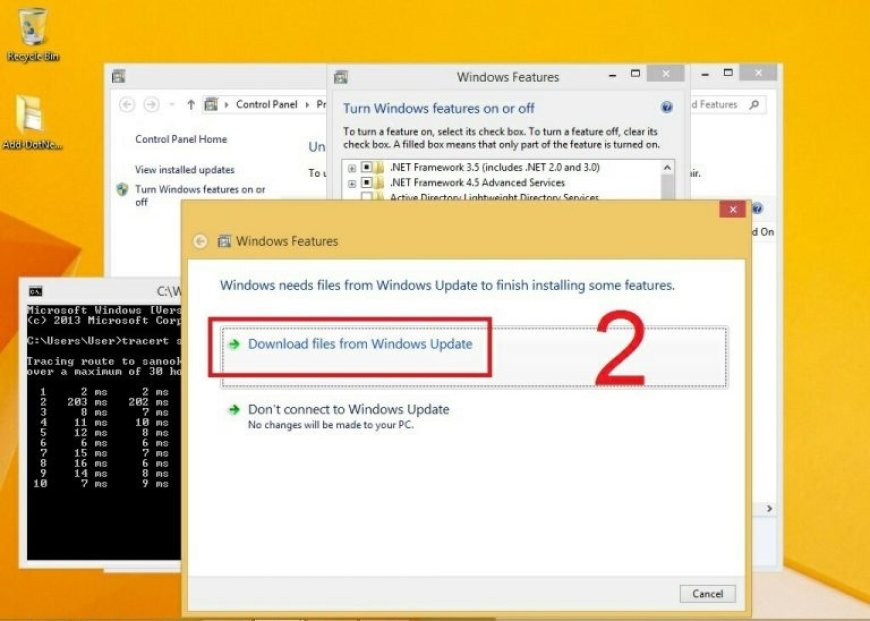
Task: Click the Windows Features icon in the dialog header
Action: coord(224,241)
